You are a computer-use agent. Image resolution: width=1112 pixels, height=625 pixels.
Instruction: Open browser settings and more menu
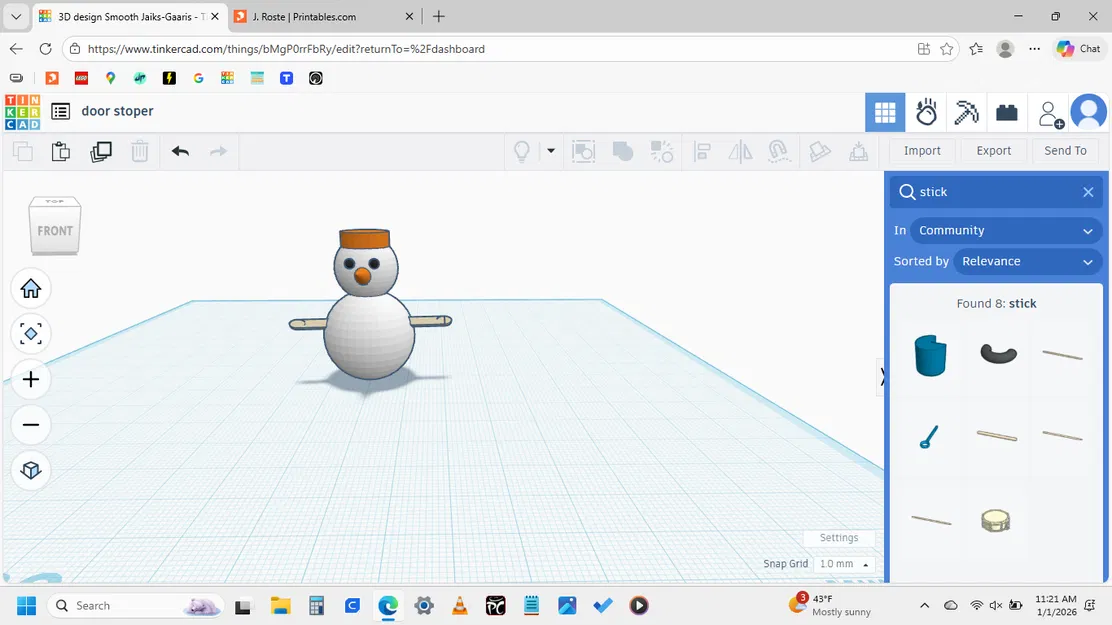pos(1035,49)
